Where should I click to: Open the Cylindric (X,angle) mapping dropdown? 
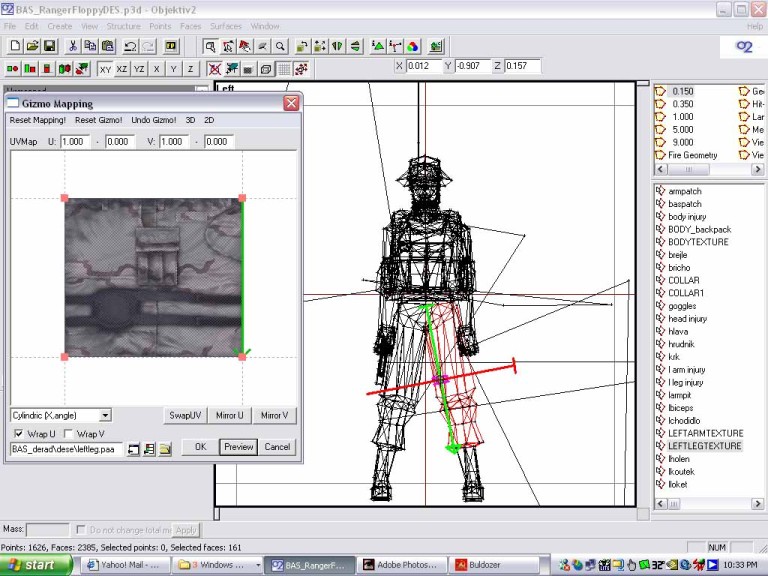coord(105,414)
